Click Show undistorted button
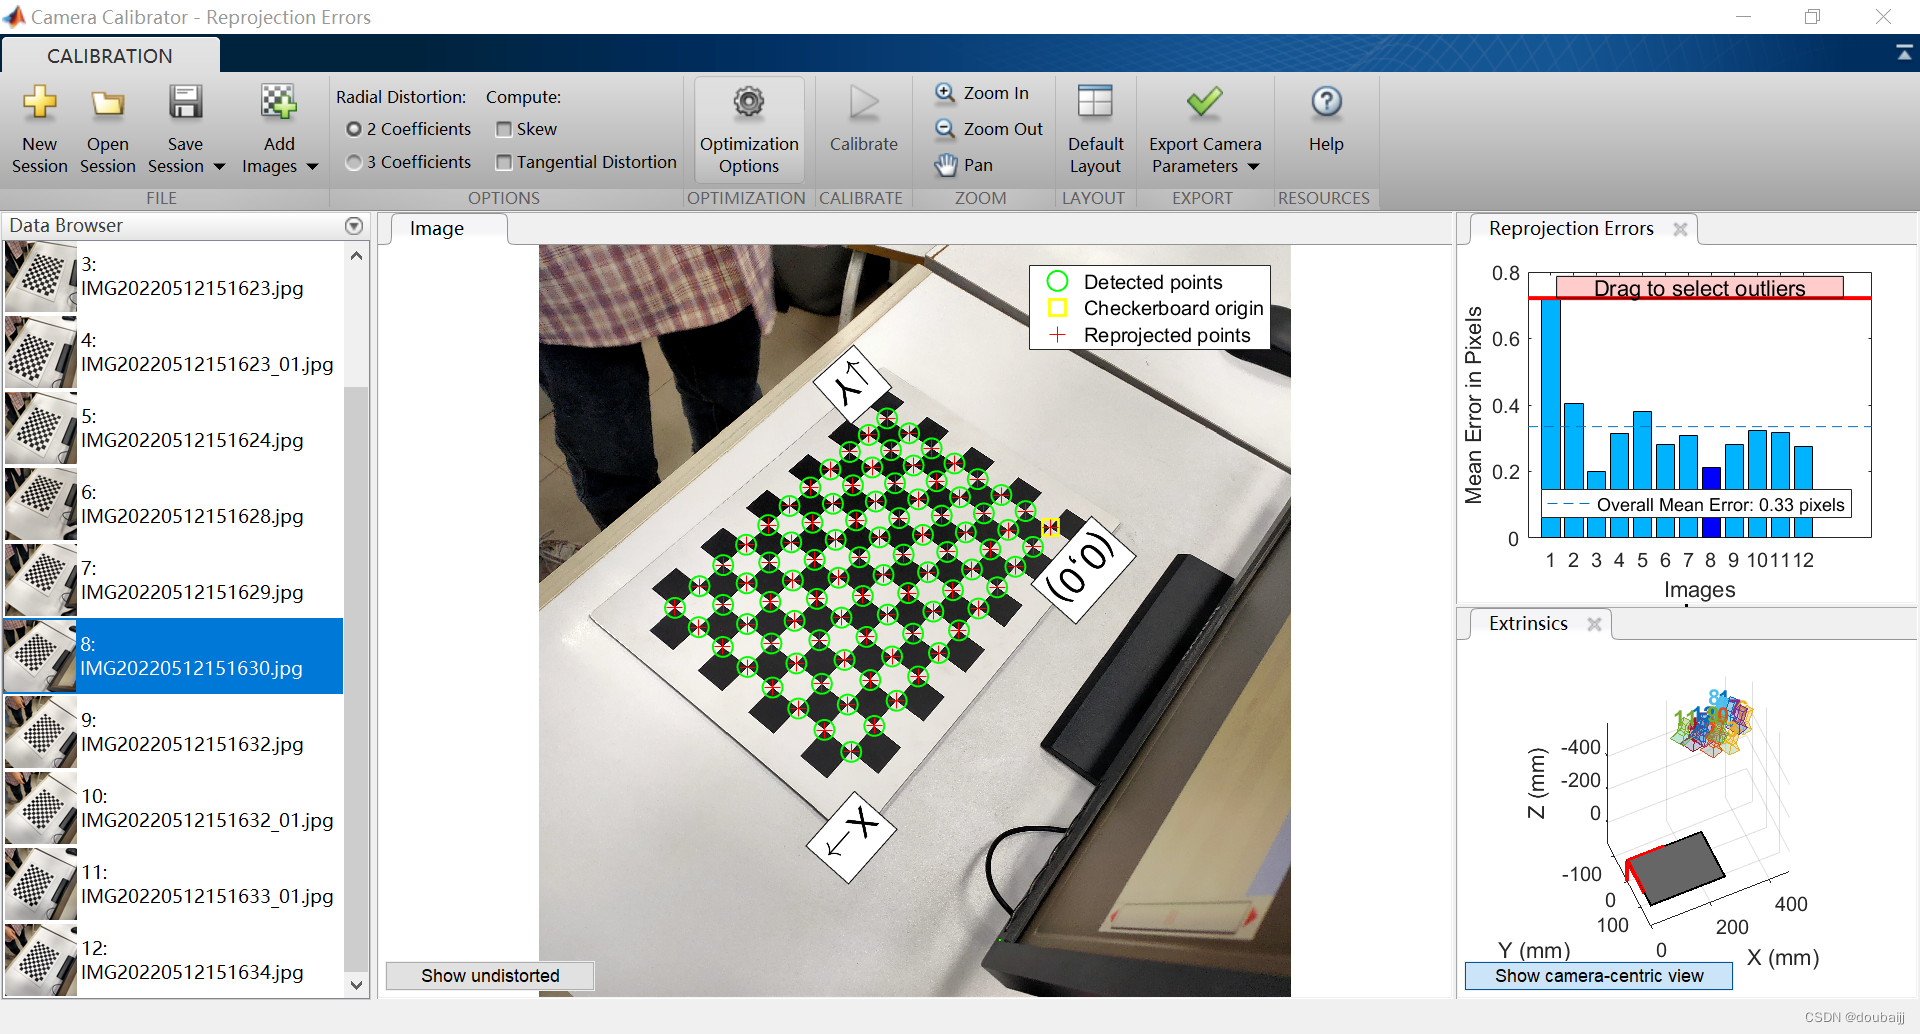Screen dimensions: 1920x1034 point(490,976)
